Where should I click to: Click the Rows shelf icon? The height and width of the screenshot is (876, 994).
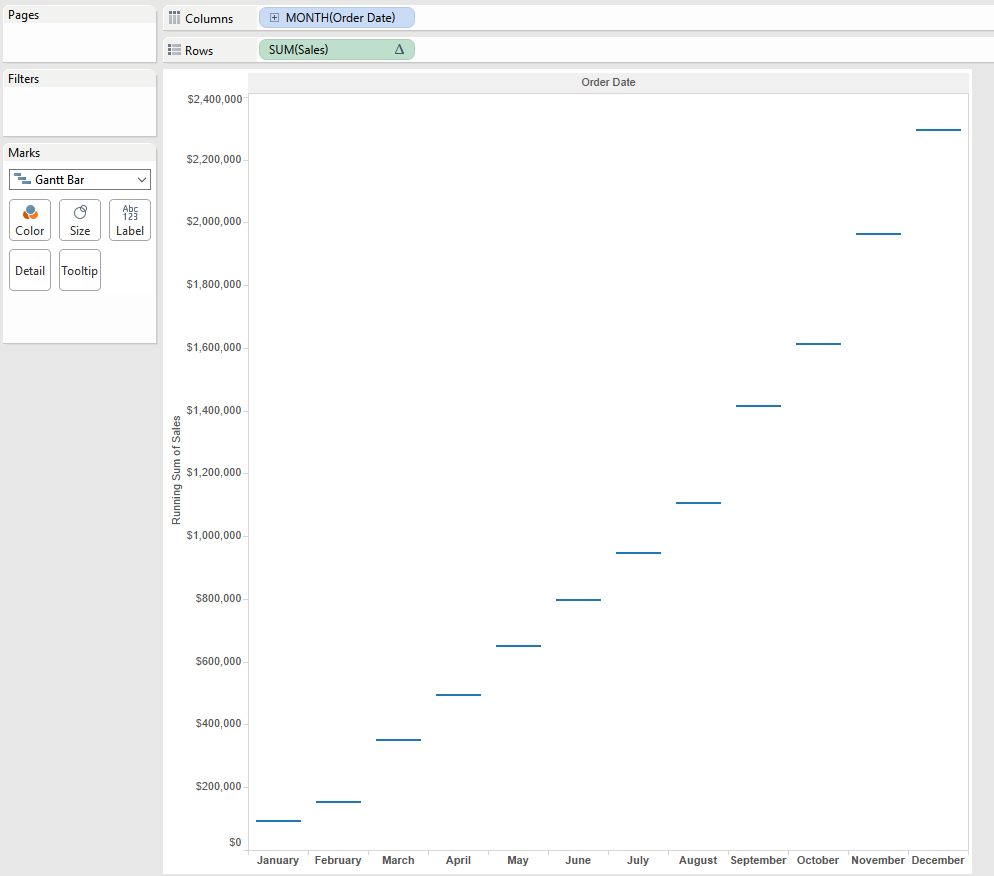pos(174,49)
